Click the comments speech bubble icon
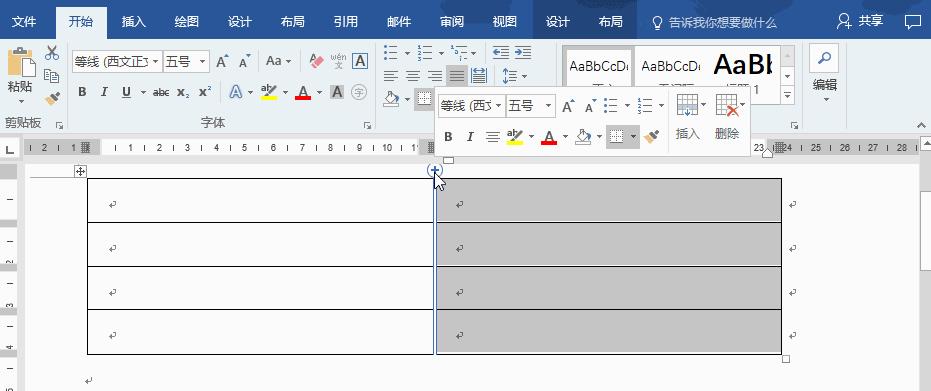The width and height of the screenshot is (931, 391). point(912,22)
